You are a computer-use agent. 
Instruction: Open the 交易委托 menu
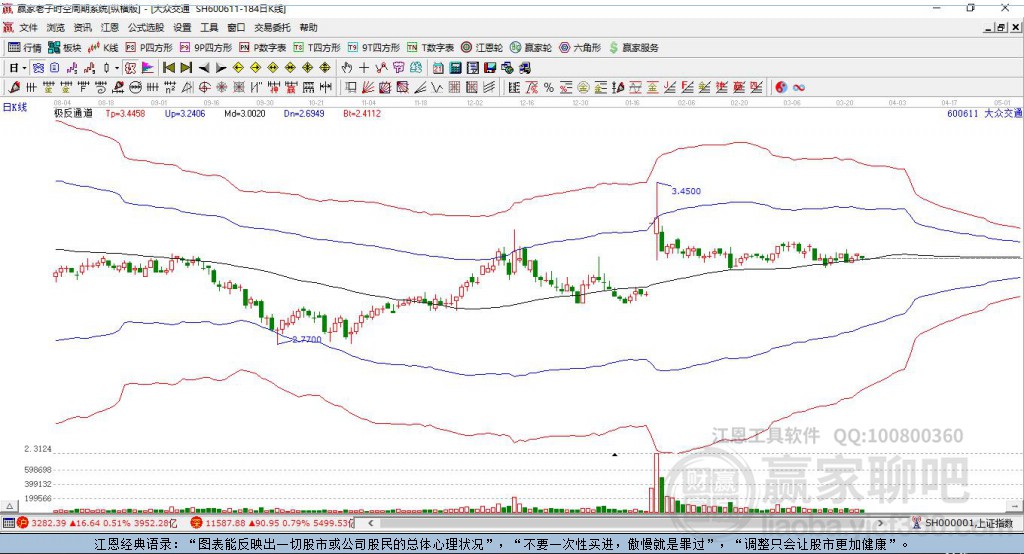tap(272, 27)
